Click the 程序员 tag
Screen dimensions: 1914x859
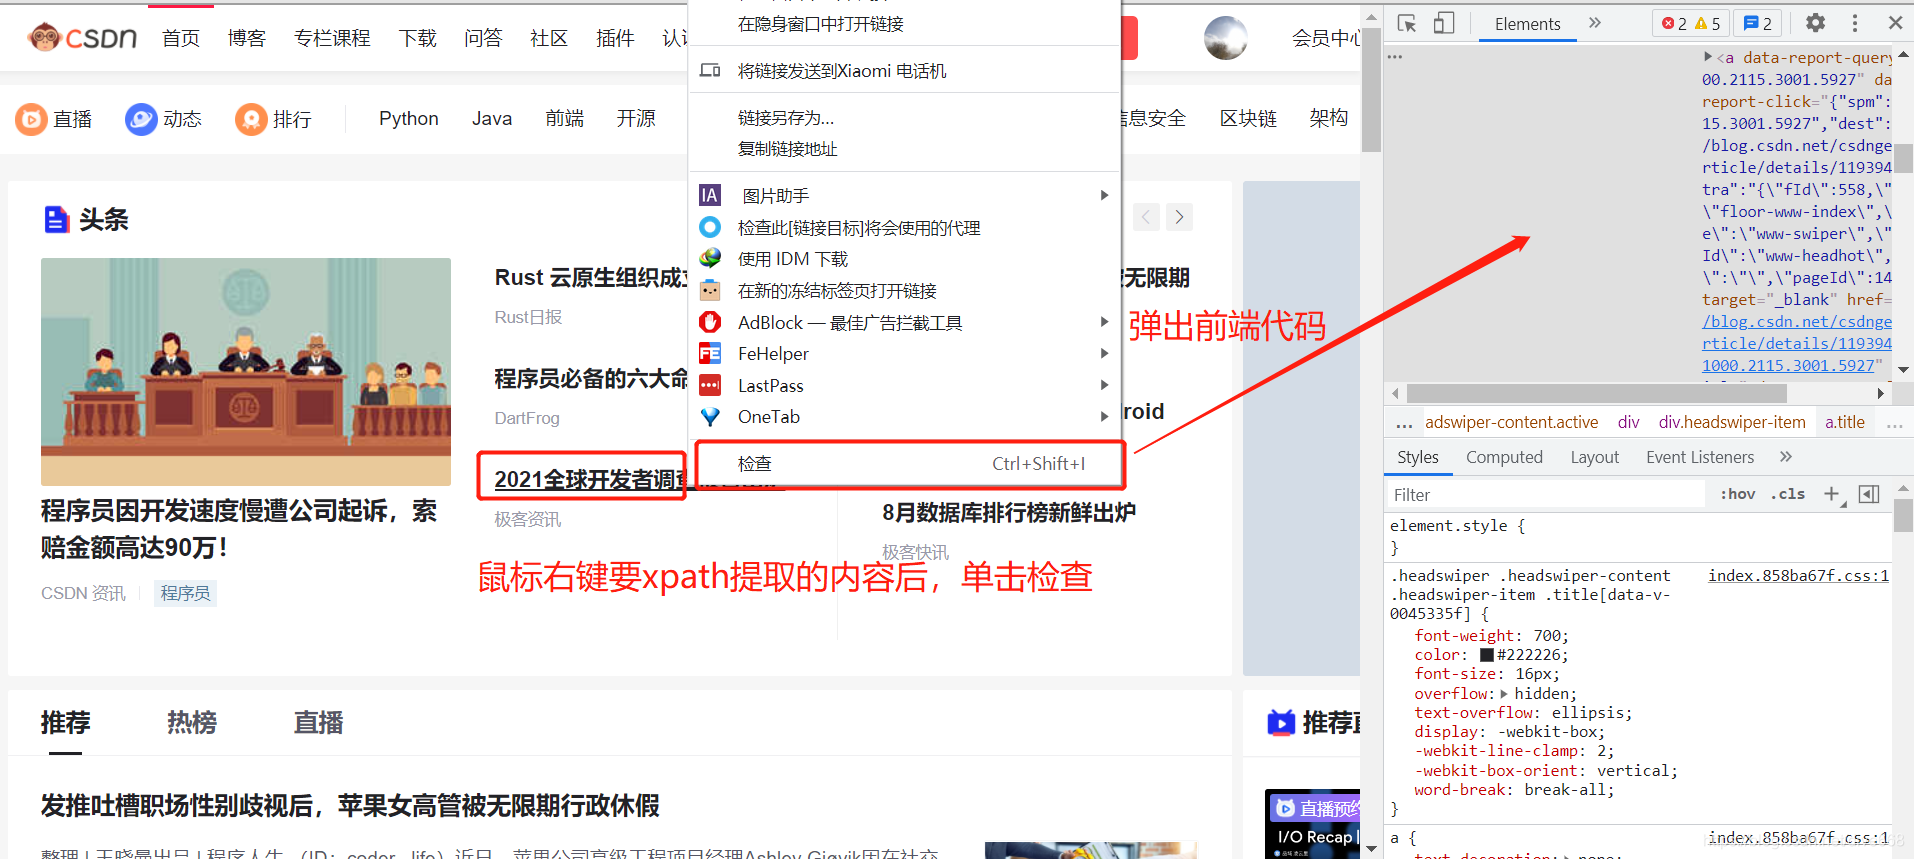(x=185, y=593)
